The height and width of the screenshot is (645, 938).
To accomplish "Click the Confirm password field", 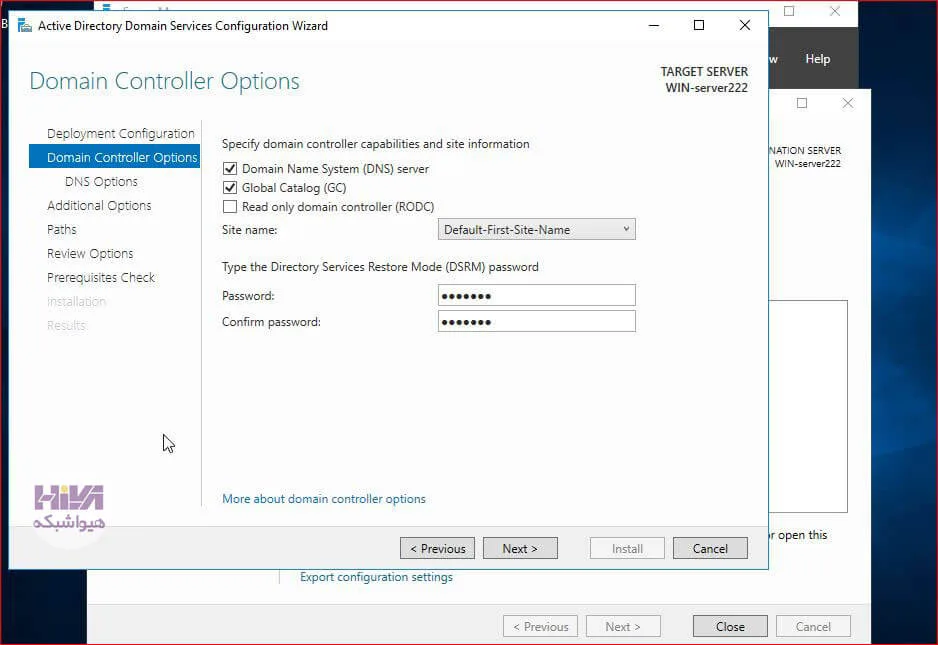I will click(537, 321).
